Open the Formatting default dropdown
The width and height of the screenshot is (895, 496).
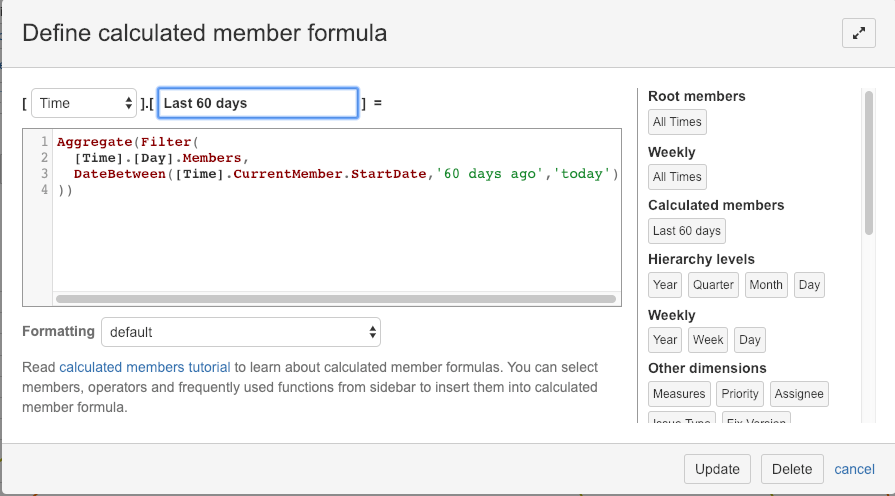pyautogui.click(x=241, y=332)
